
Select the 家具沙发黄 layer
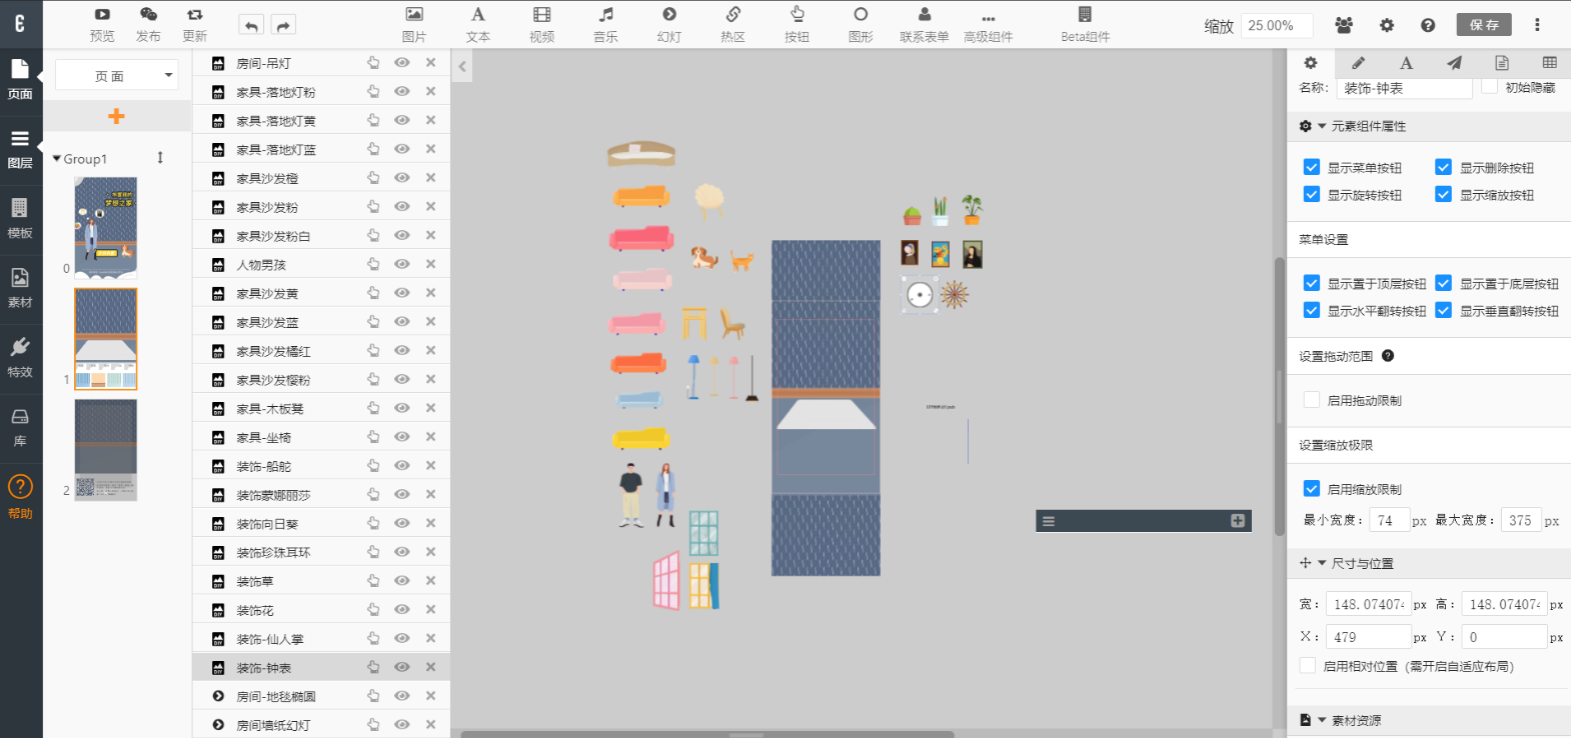coord(267,294)
